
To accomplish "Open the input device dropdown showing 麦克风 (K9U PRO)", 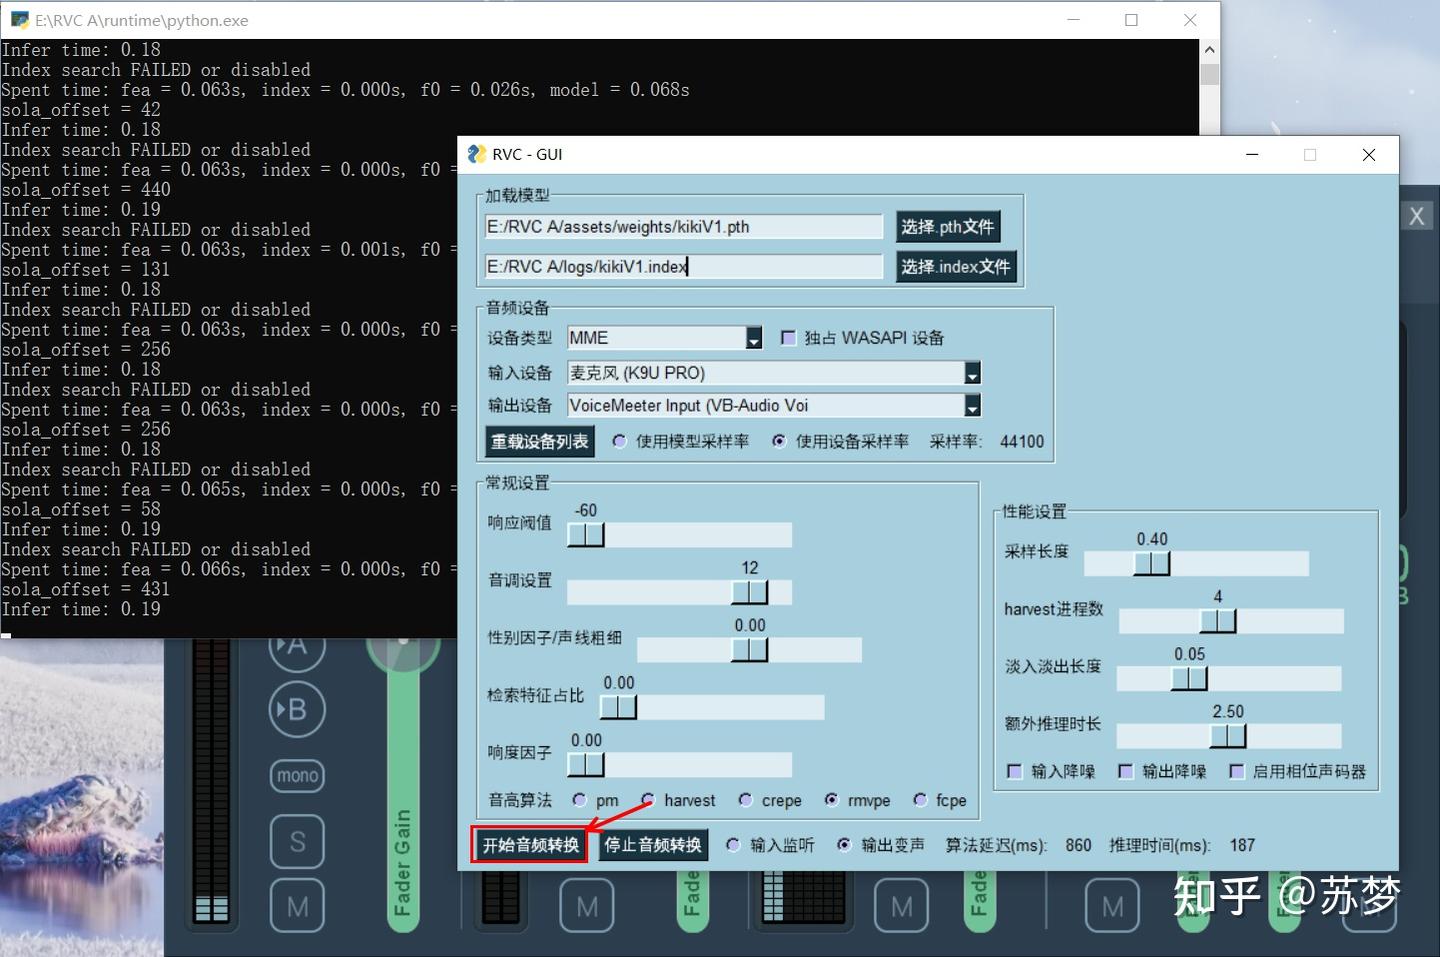I will 970,372.
